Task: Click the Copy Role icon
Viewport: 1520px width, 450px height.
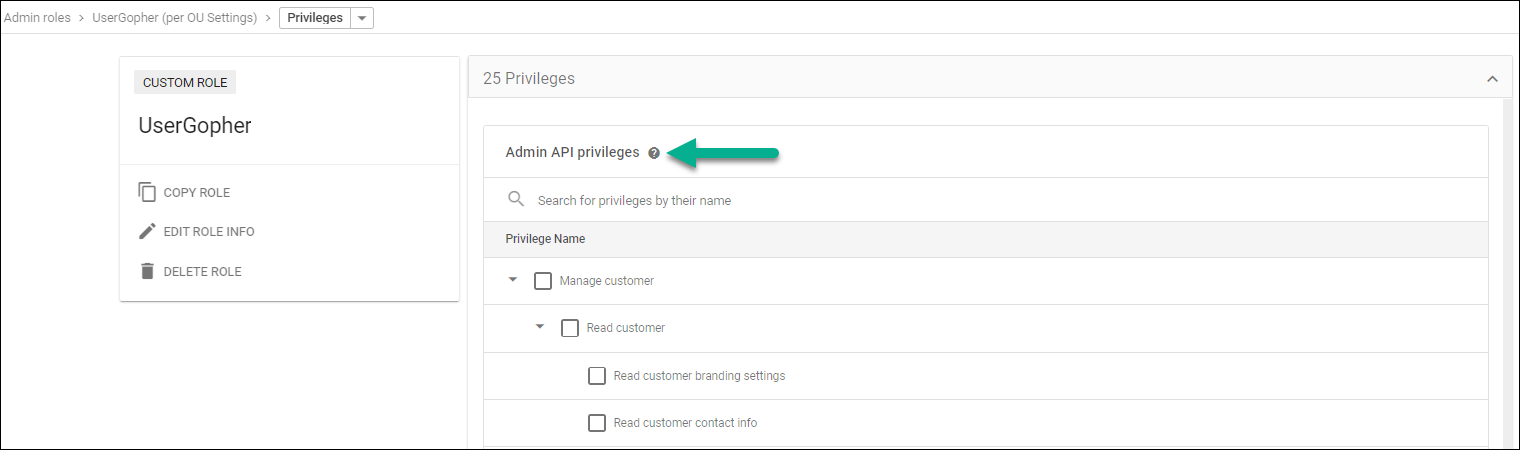Action: pos(147,192)
